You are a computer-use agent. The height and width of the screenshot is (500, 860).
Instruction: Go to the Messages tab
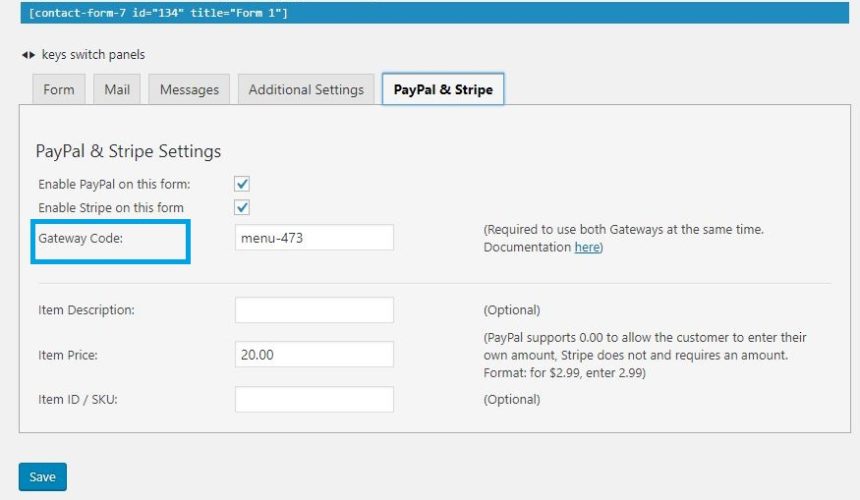click(189, 89)
